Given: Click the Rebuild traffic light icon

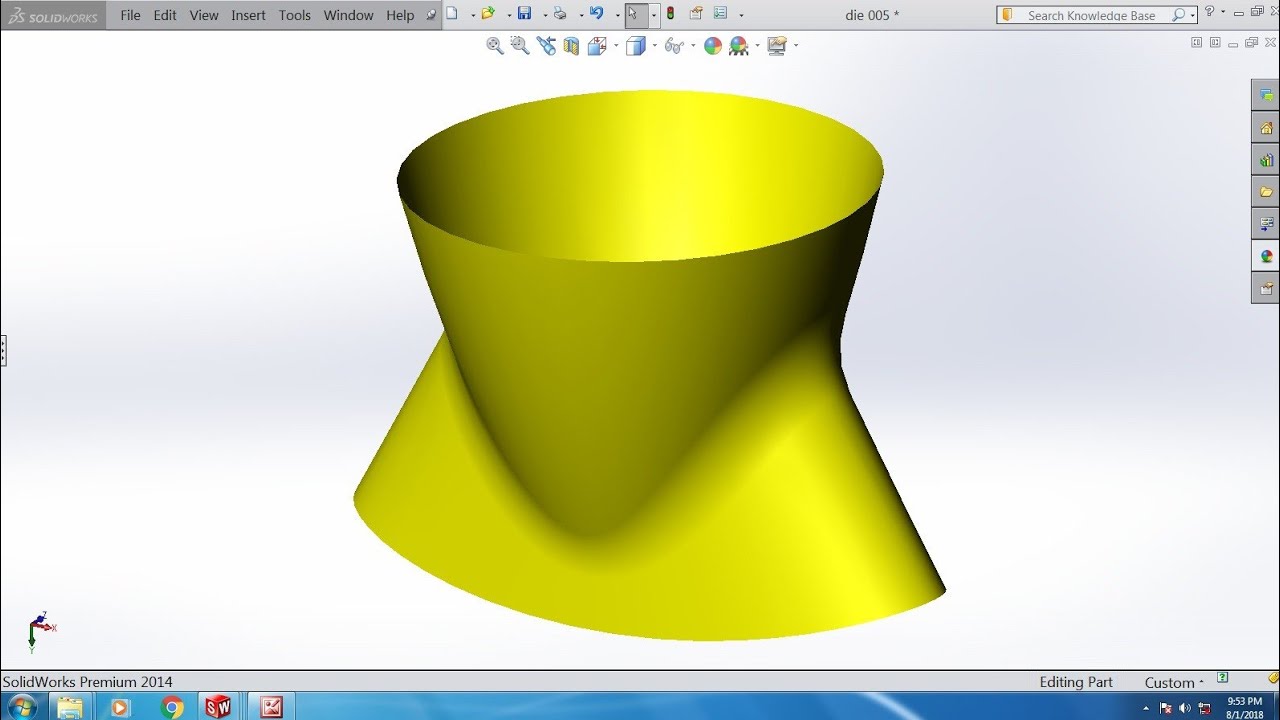Looking at the screenshot, I should (x=670, y=14).
